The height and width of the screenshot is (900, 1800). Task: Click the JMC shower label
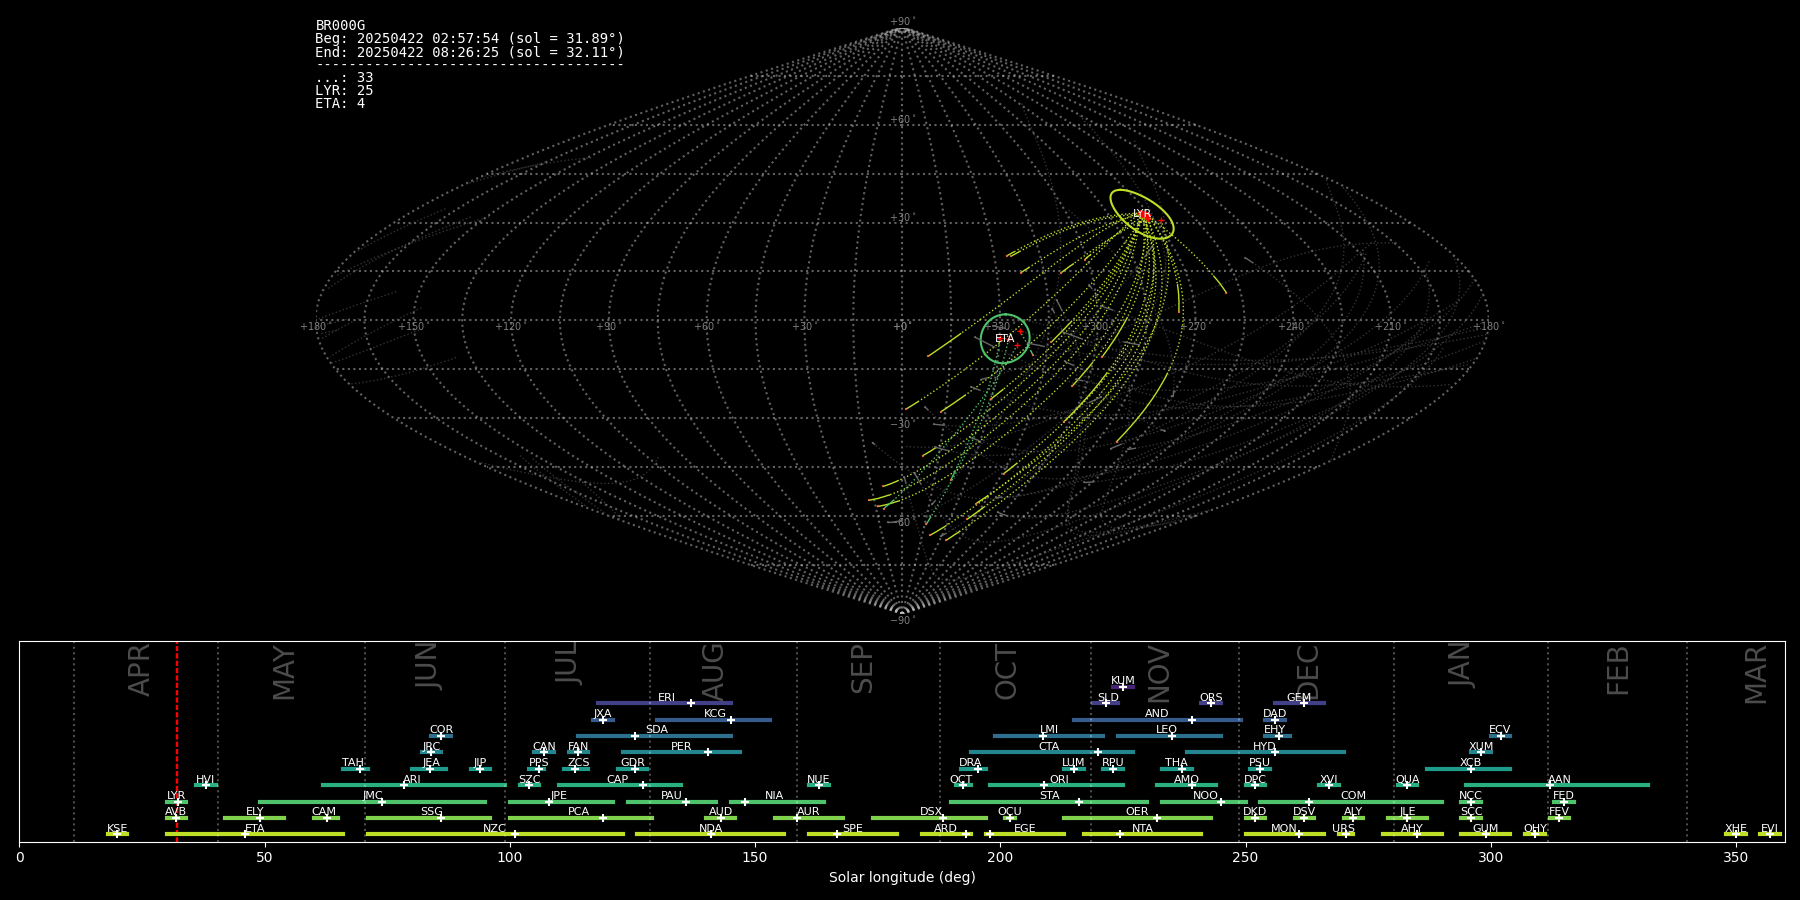(x=373, y=796)
